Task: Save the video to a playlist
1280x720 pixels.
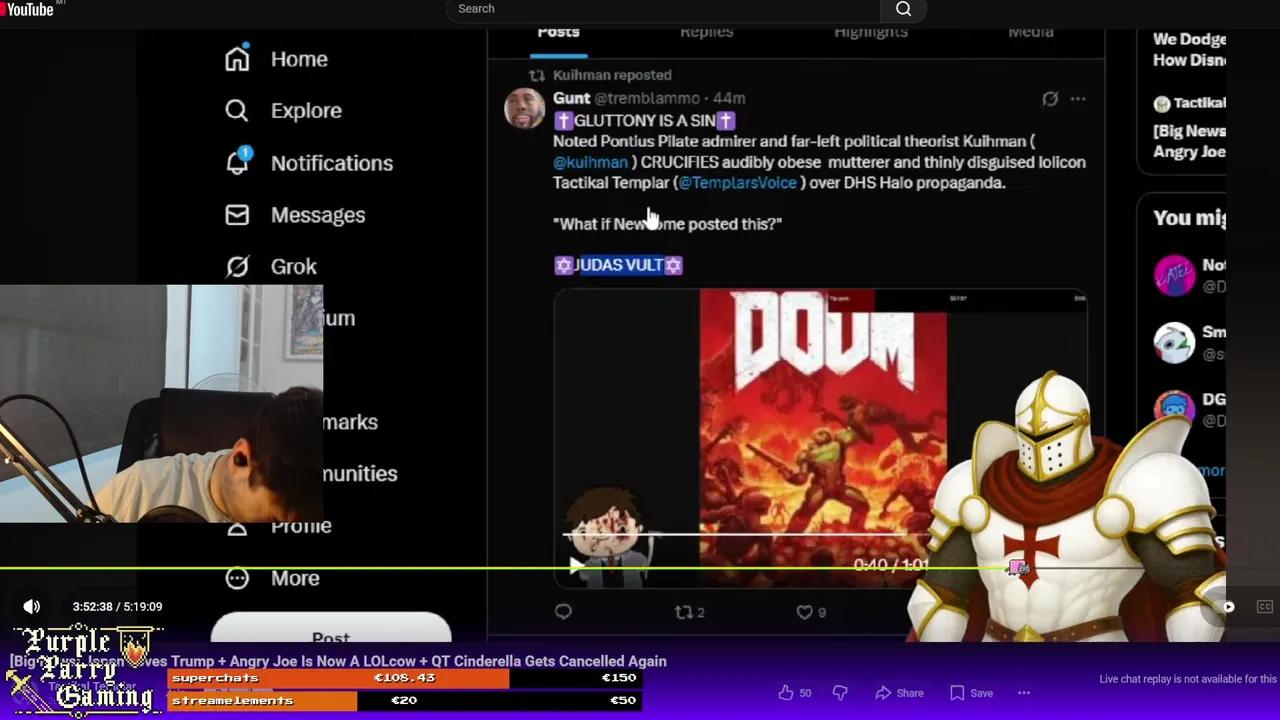Action: (x=971, y=693)
